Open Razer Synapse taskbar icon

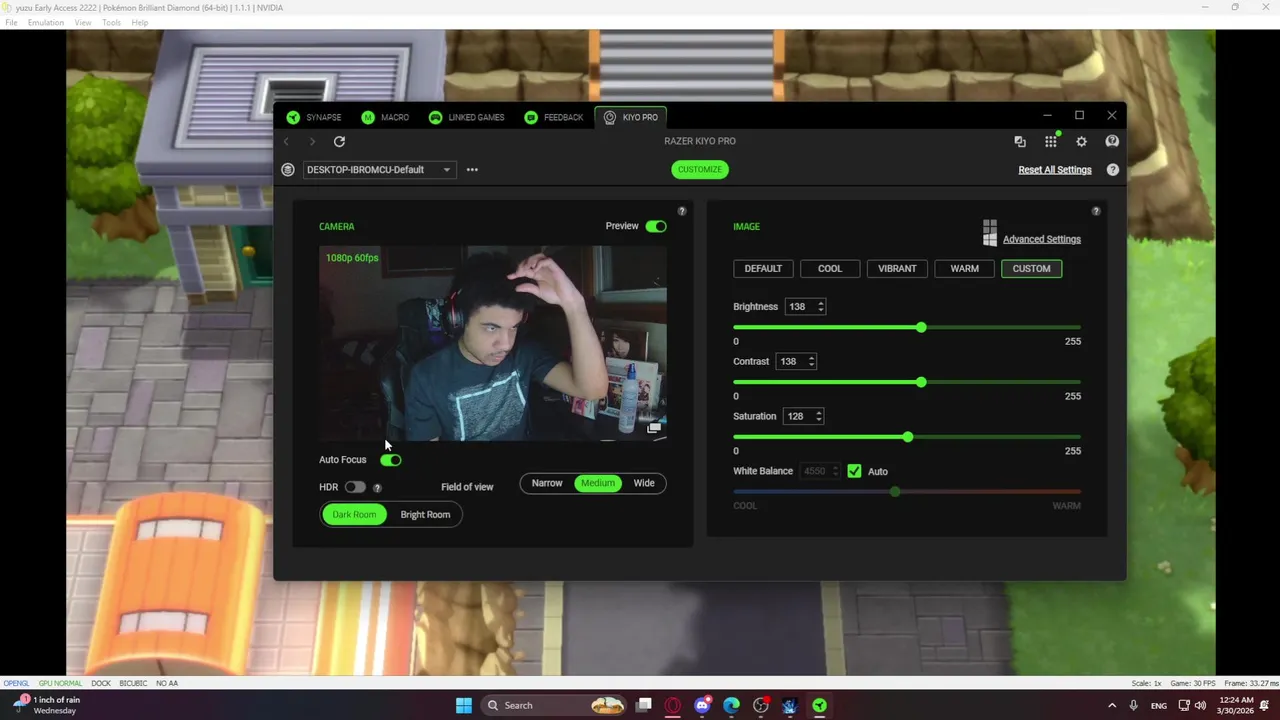819,705
